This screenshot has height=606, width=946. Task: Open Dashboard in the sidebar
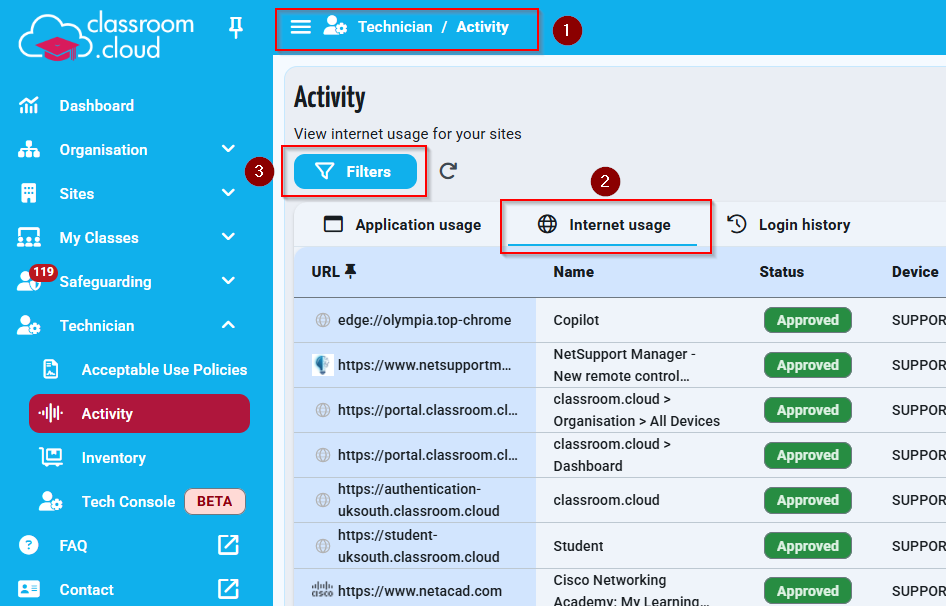click(x=97, y=106)
